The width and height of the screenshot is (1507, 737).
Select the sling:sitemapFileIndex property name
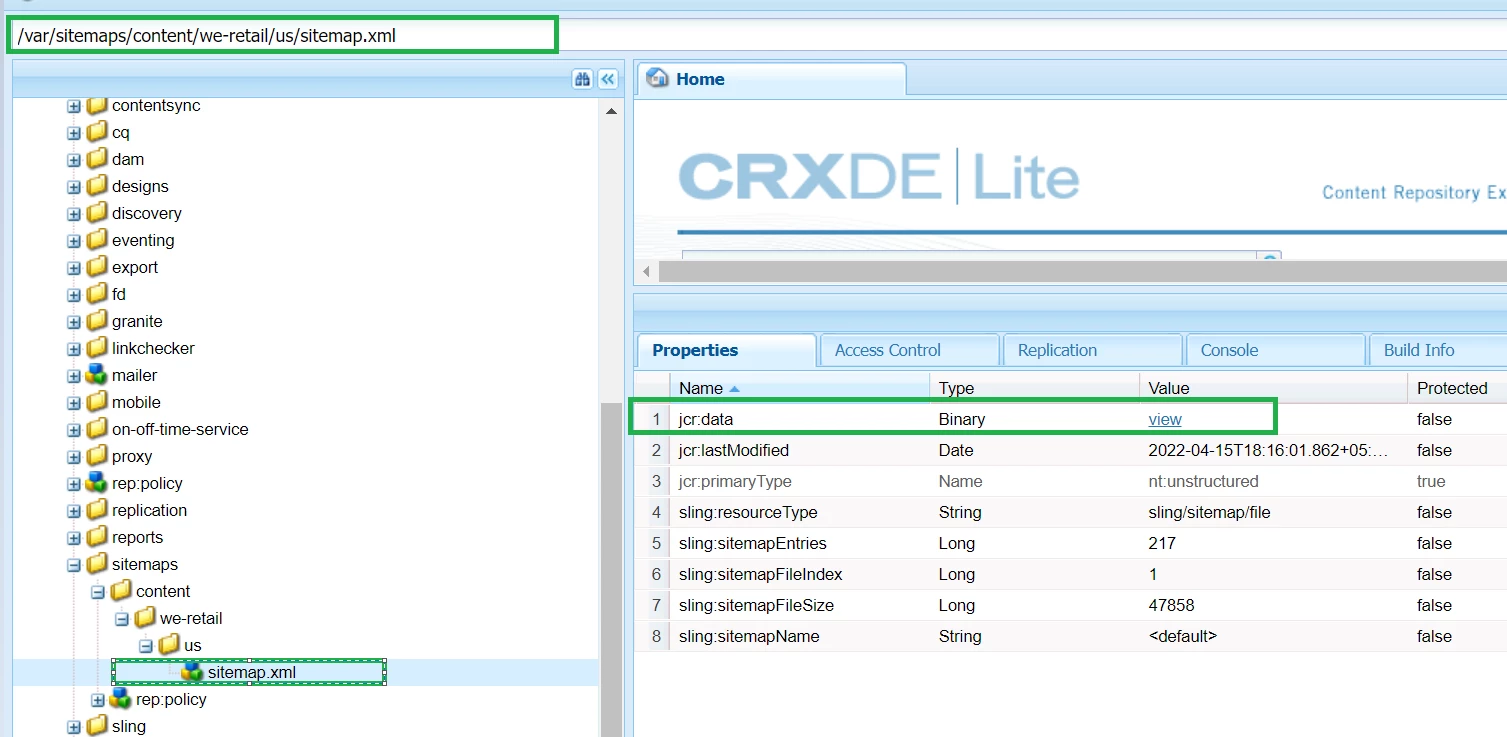click(760, 574)
